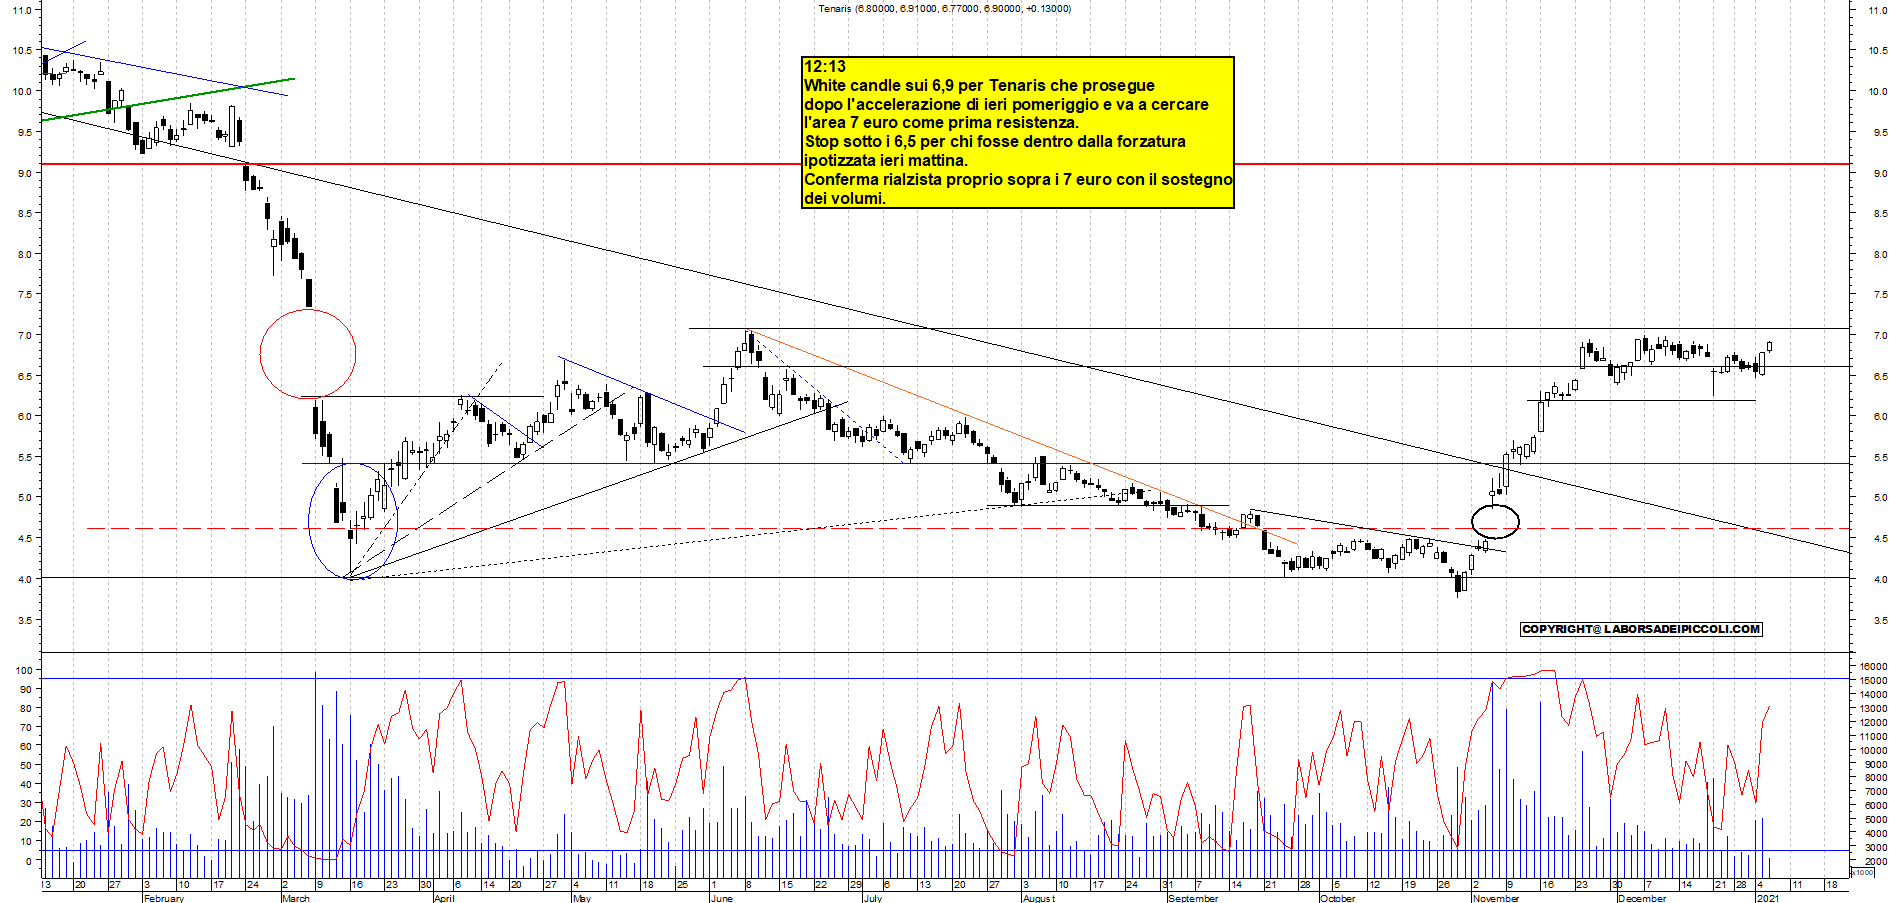Click the June label on the time axis

pyautogui.click(x=721, y=898)
